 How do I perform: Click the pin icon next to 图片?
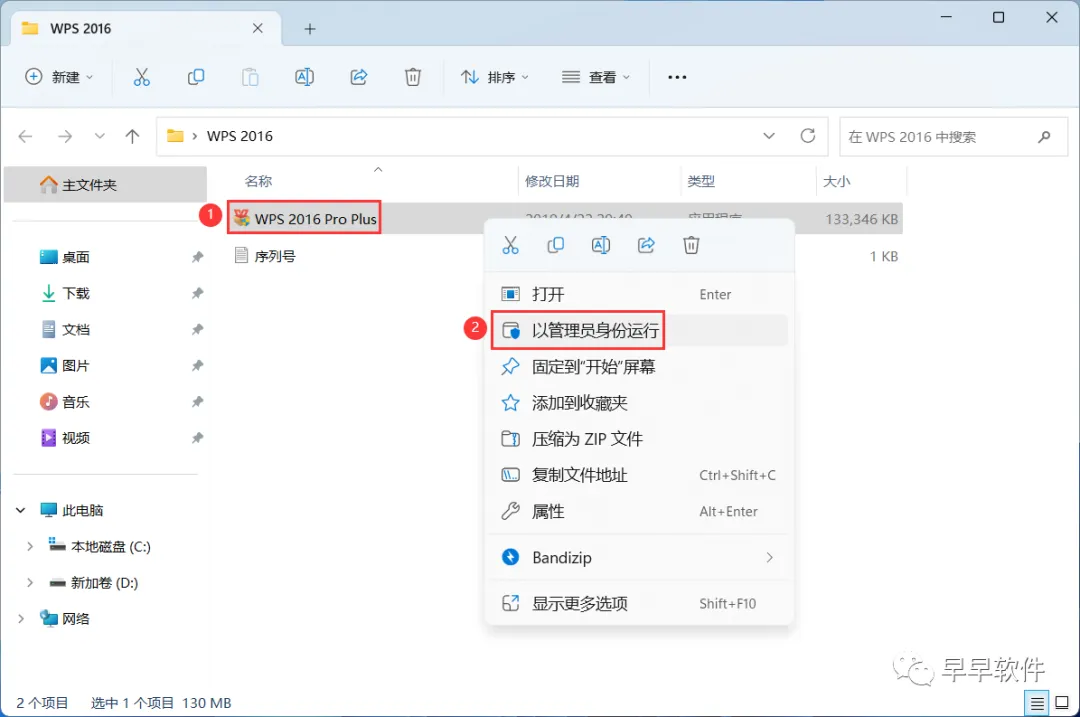tap(198, 366)
